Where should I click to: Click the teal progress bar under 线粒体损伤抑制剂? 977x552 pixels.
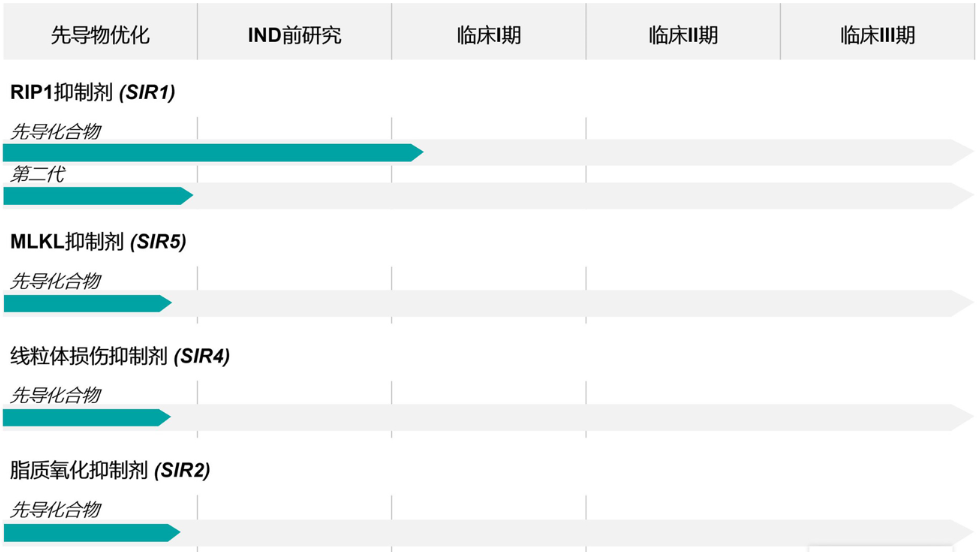87,417
